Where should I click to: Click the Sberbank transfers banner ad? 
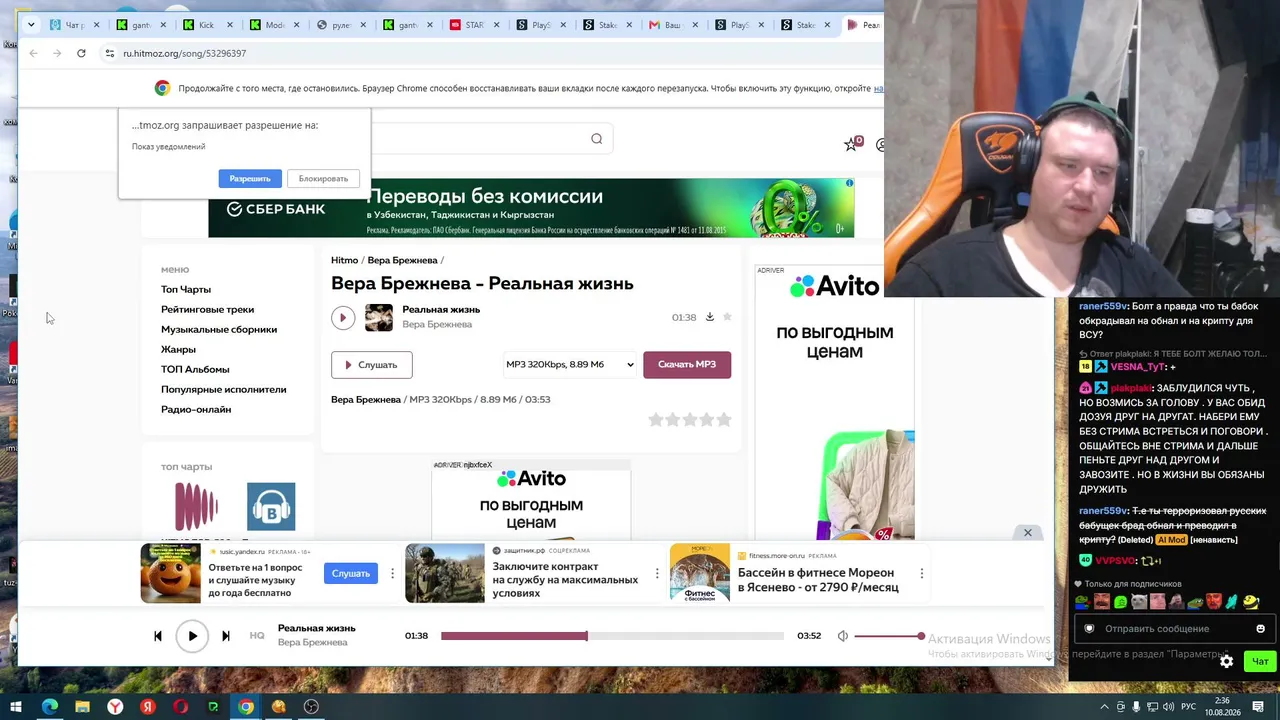click(531, 208)
